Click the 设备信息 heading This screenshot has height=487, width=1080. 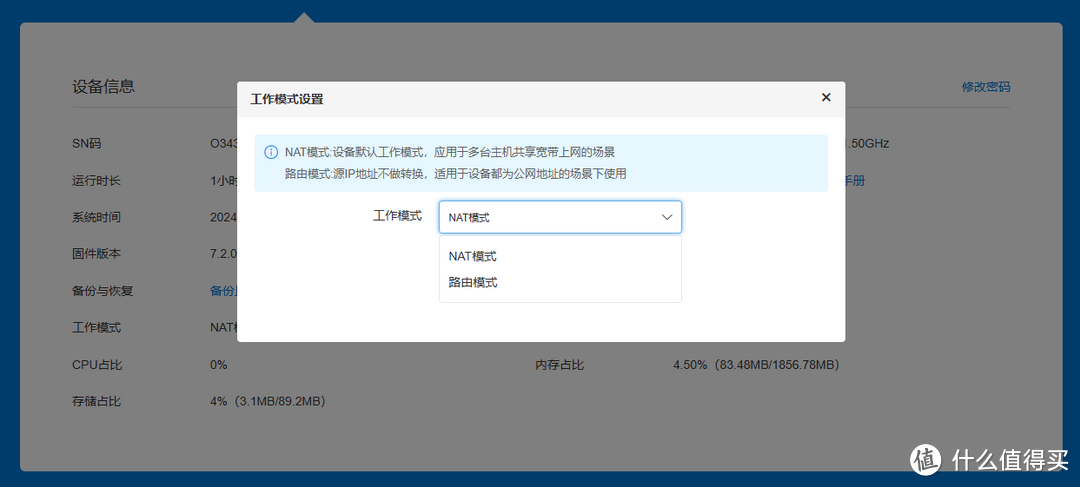(103, 86)
